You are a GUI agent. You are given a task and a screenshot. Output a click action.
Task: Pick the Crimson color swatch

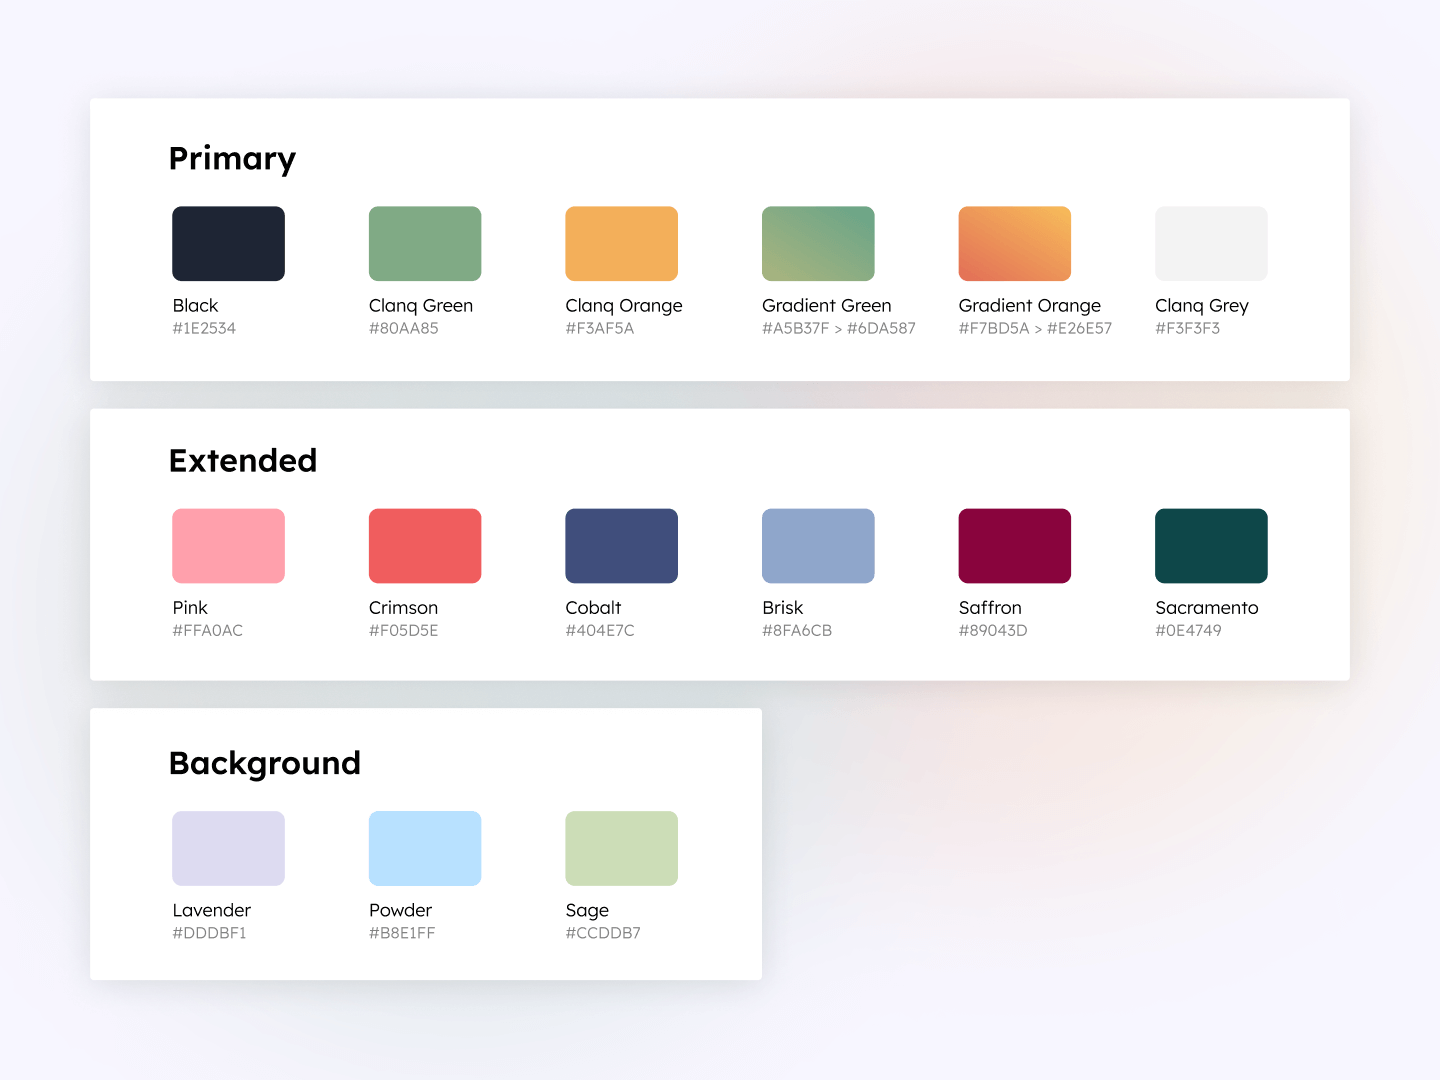pyautogui.click(x=425, y=546)
